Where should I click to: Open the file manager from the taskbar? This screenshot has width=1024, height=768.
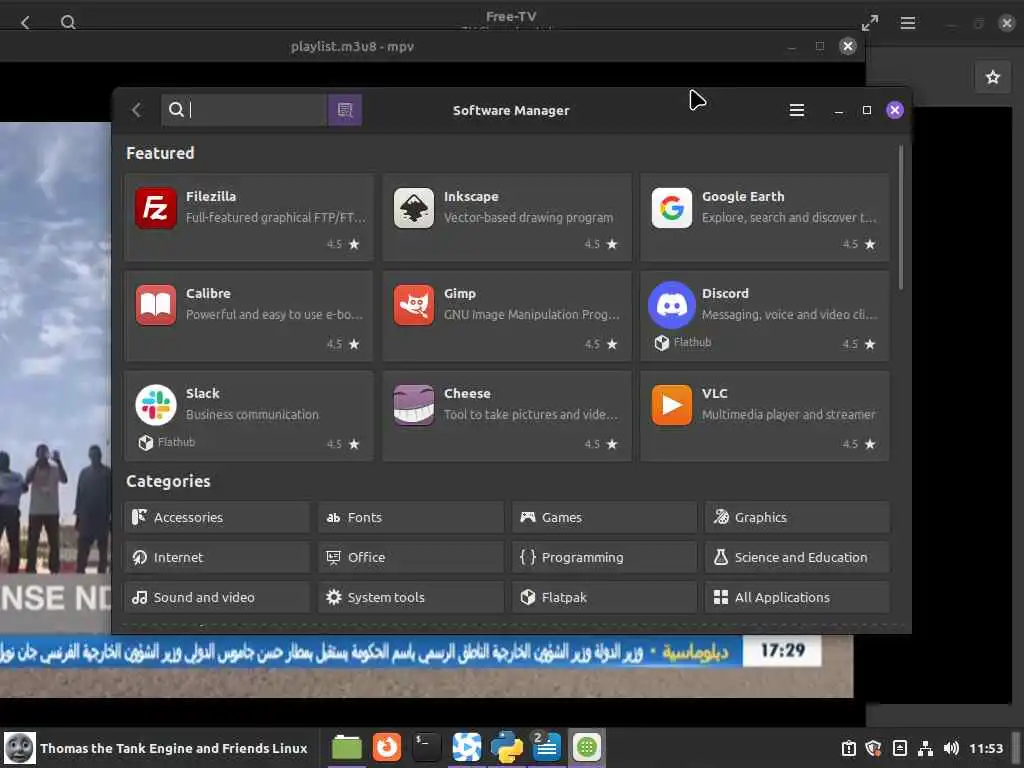tap(347, 747)
